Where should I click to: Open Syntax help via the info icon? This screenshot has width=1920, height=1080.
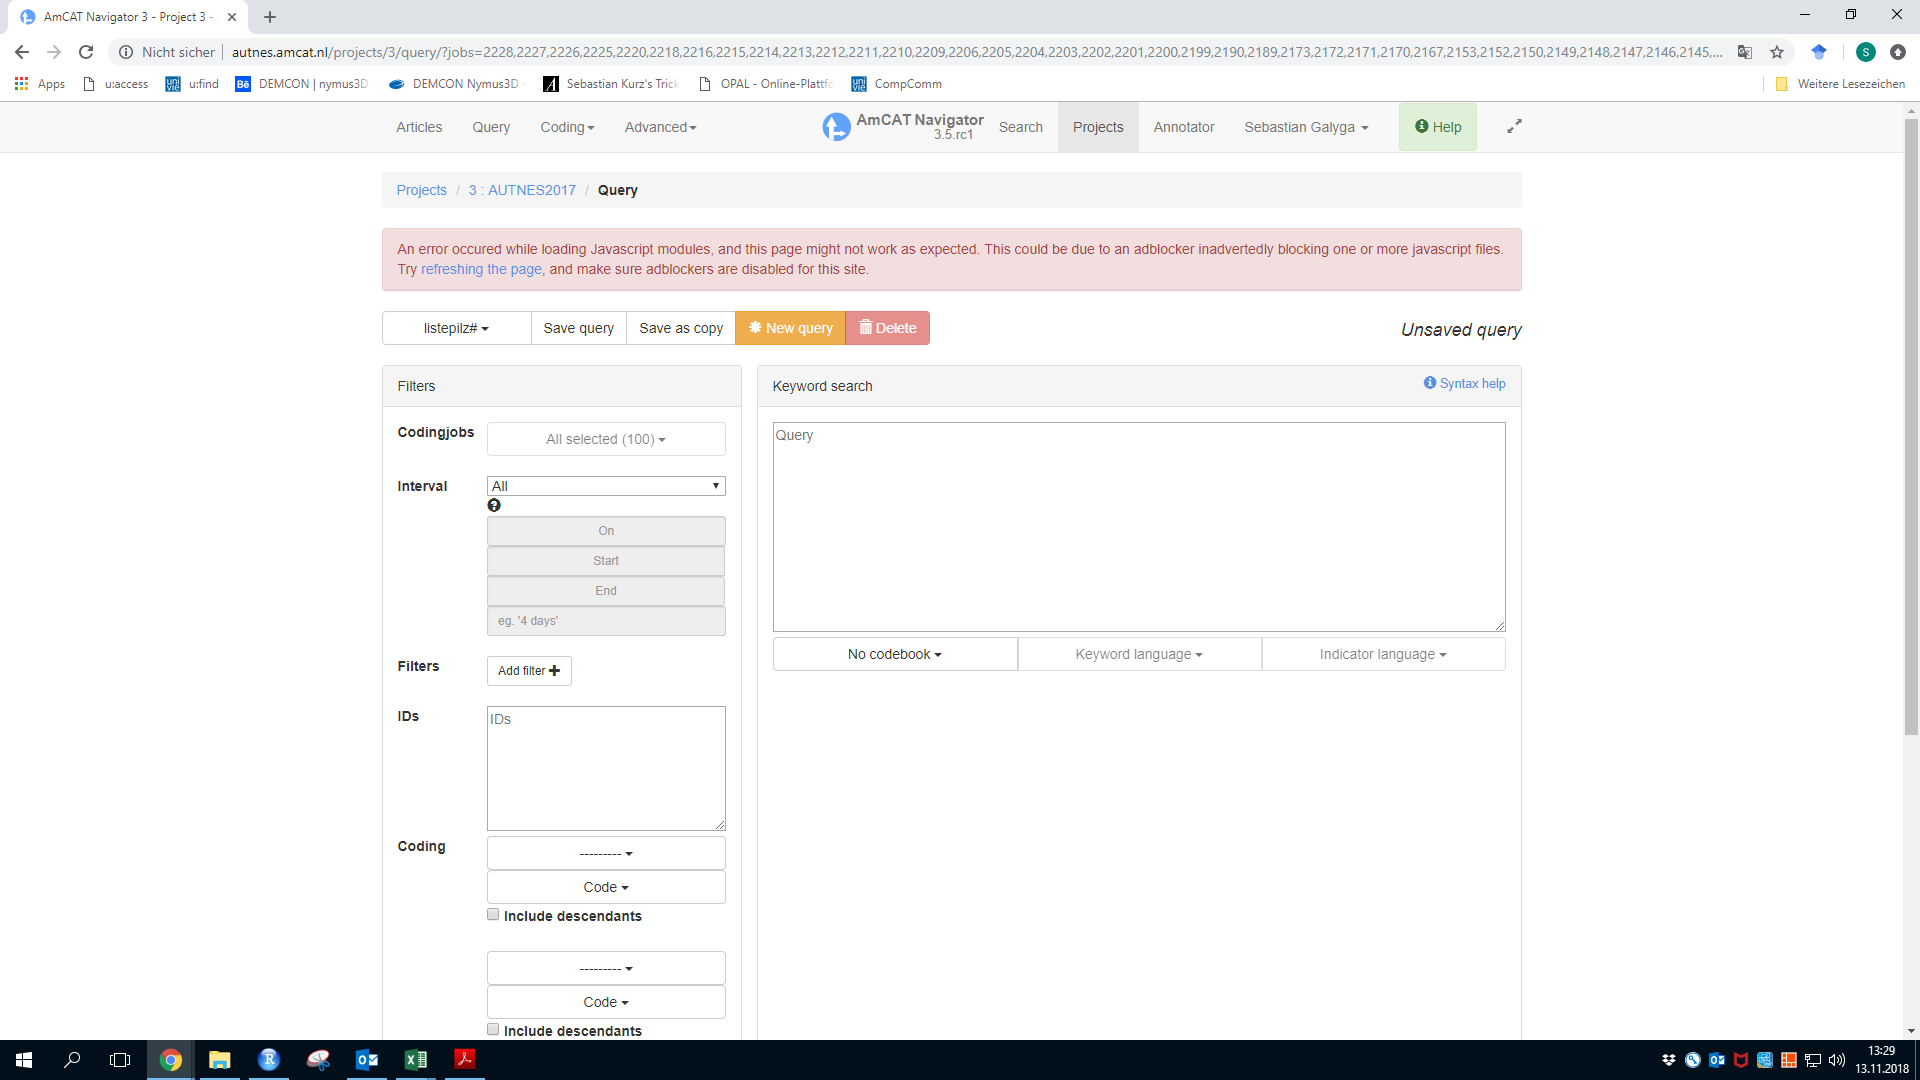[1429, 383]
